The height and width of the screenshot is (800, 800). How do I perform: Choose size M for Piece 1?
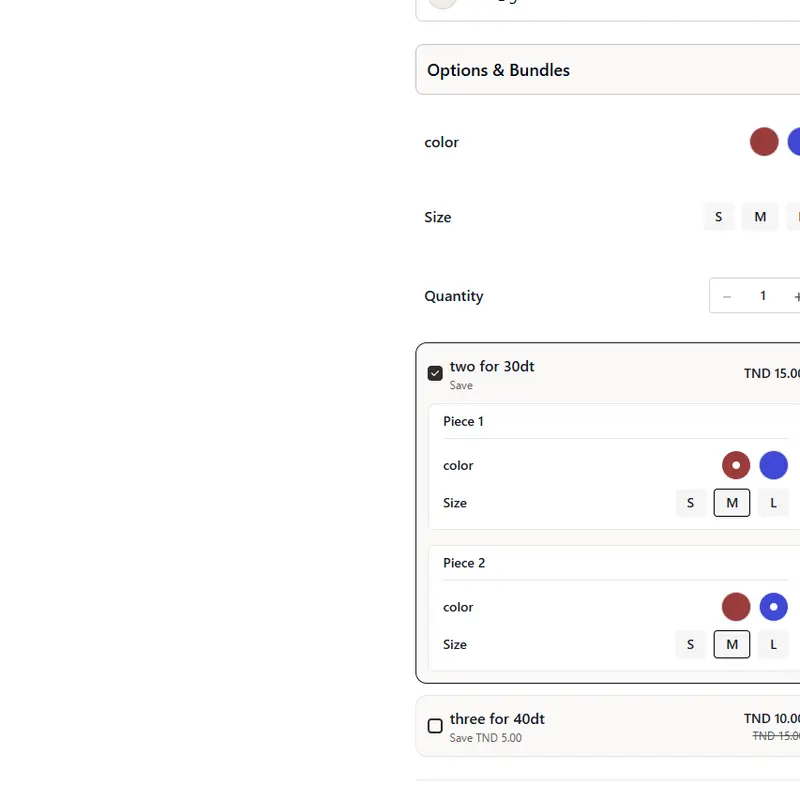click(732, 503)
